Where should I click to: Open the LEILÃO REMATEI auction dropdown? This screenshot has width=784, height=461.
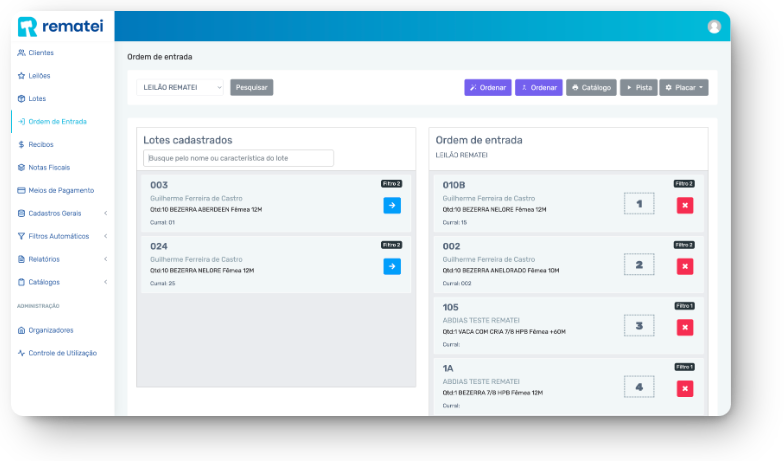[x=180, y=87]
